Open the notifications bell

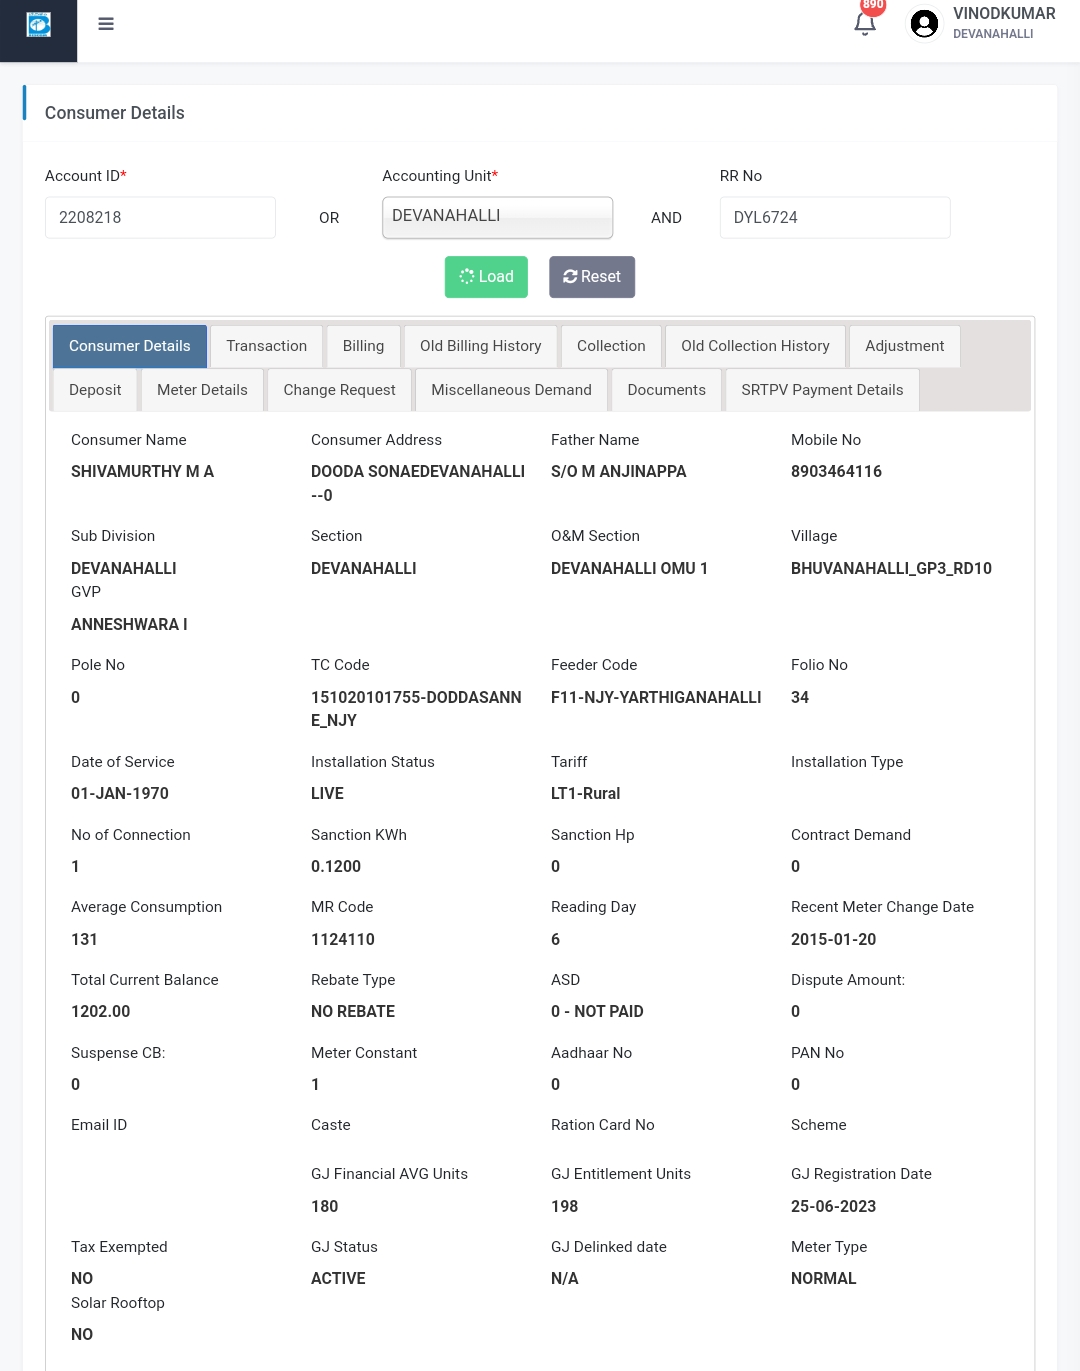(865, 24)
